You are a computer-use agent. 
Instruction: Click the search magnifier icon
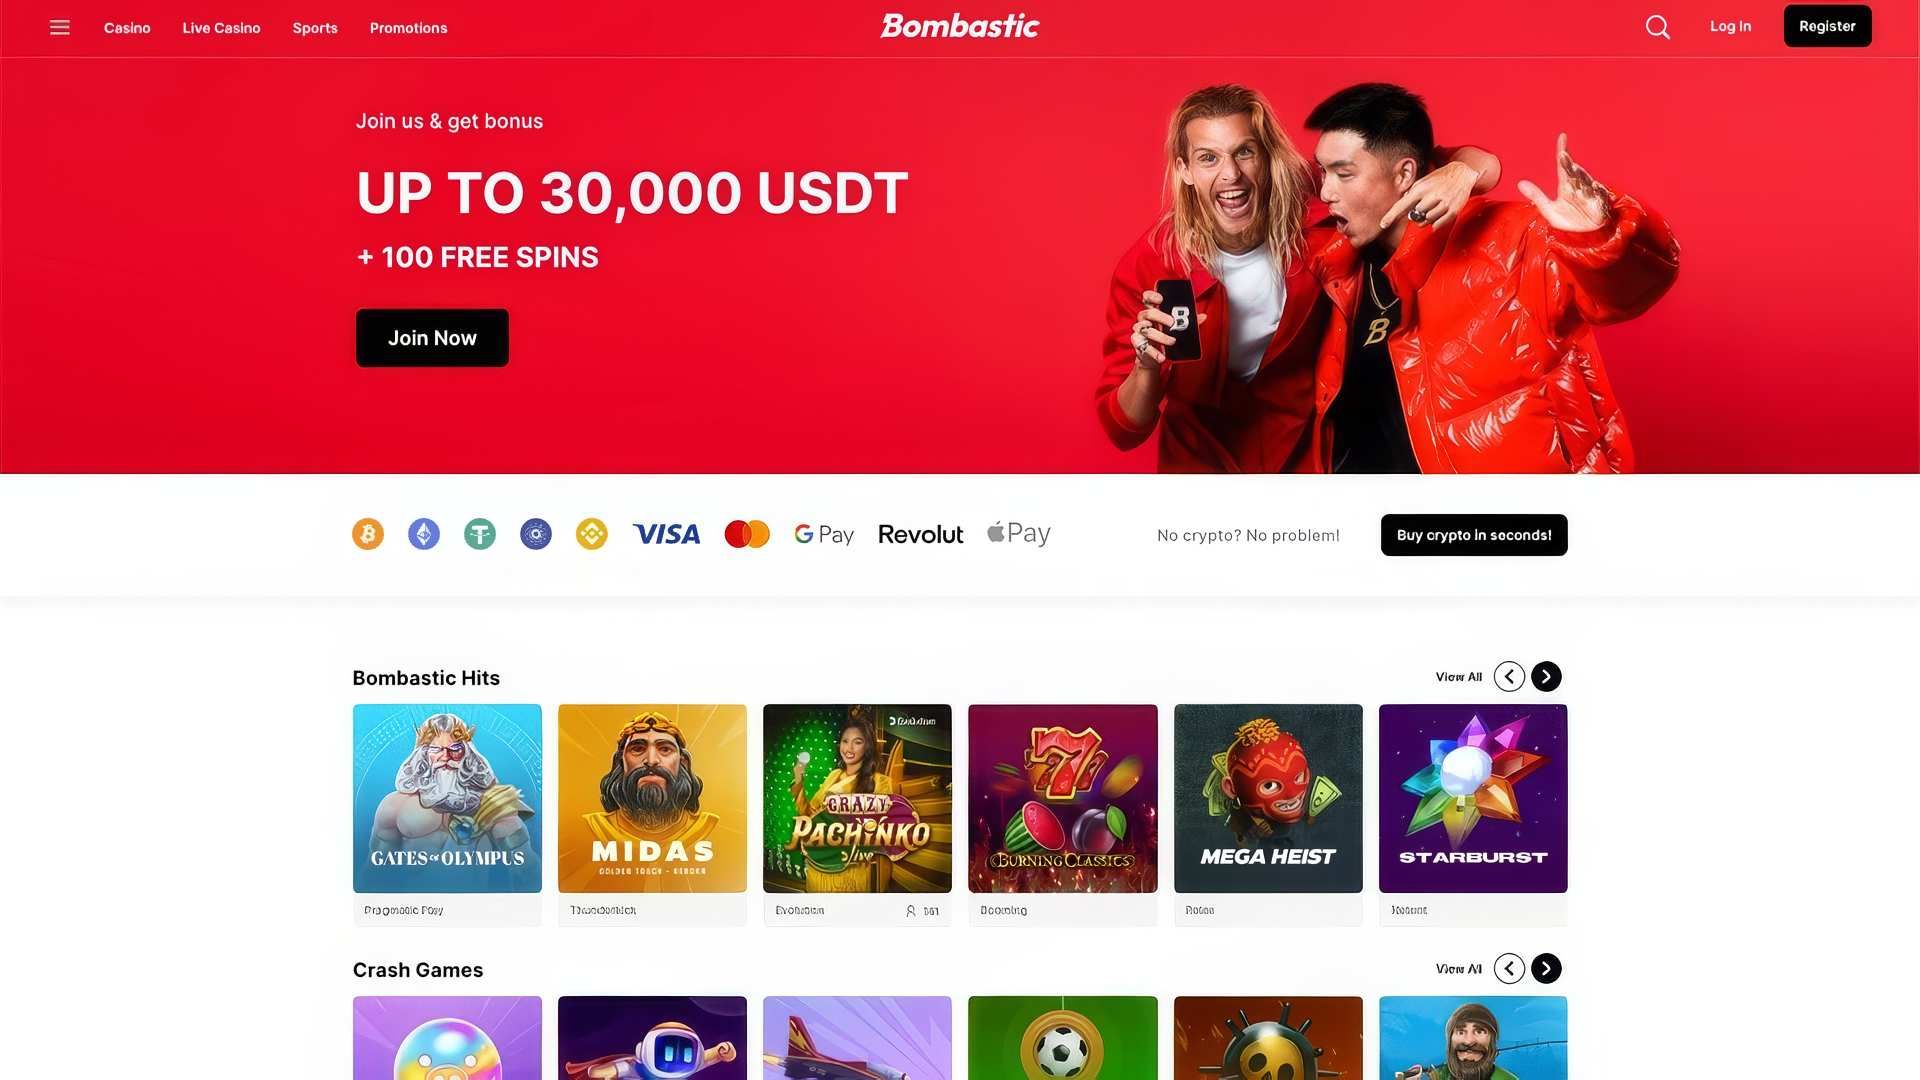tap(1657, 27)
